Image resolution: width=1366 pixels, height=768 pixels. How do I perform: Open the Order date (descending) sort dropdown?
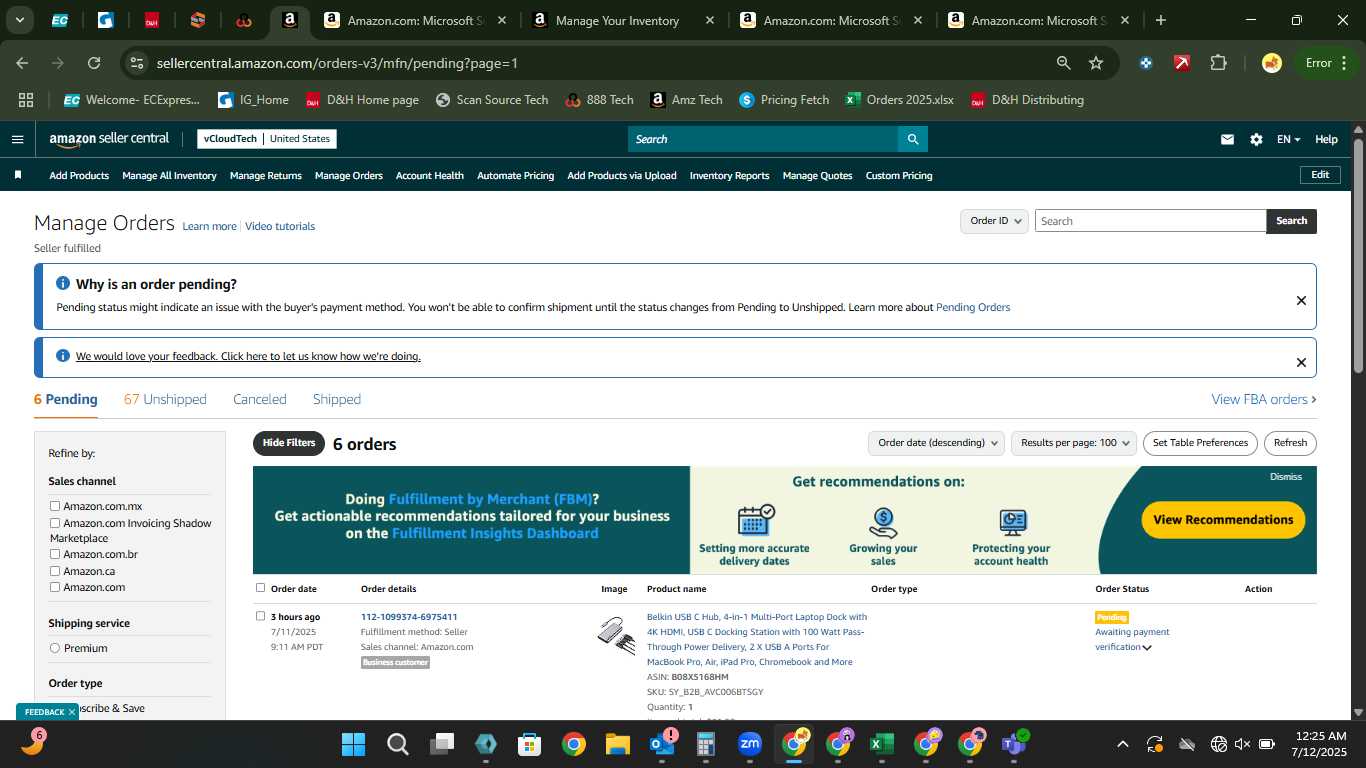click(x=936, y=443)
